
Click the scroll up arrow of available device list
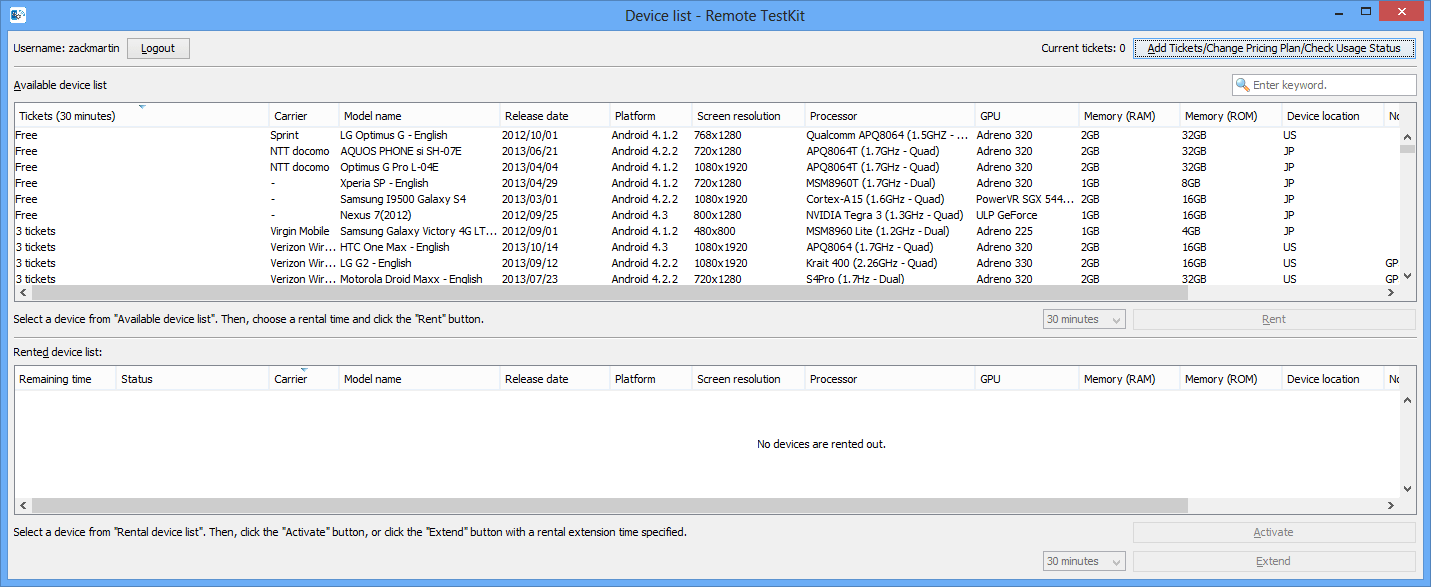tap(1407, 136)
